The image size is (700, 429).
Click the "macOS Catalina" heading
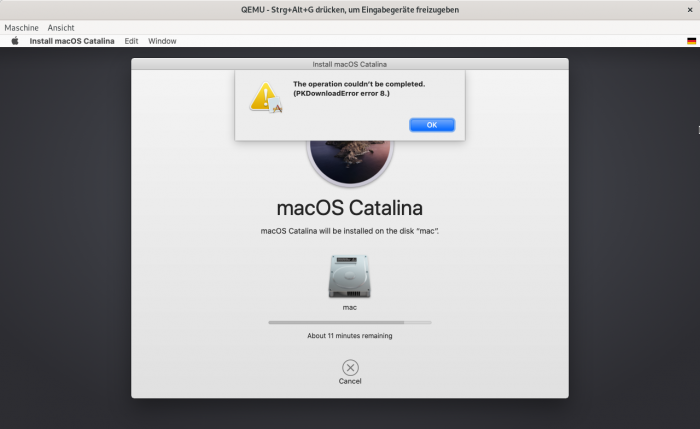pyautogui.click(x=349, y=208)
